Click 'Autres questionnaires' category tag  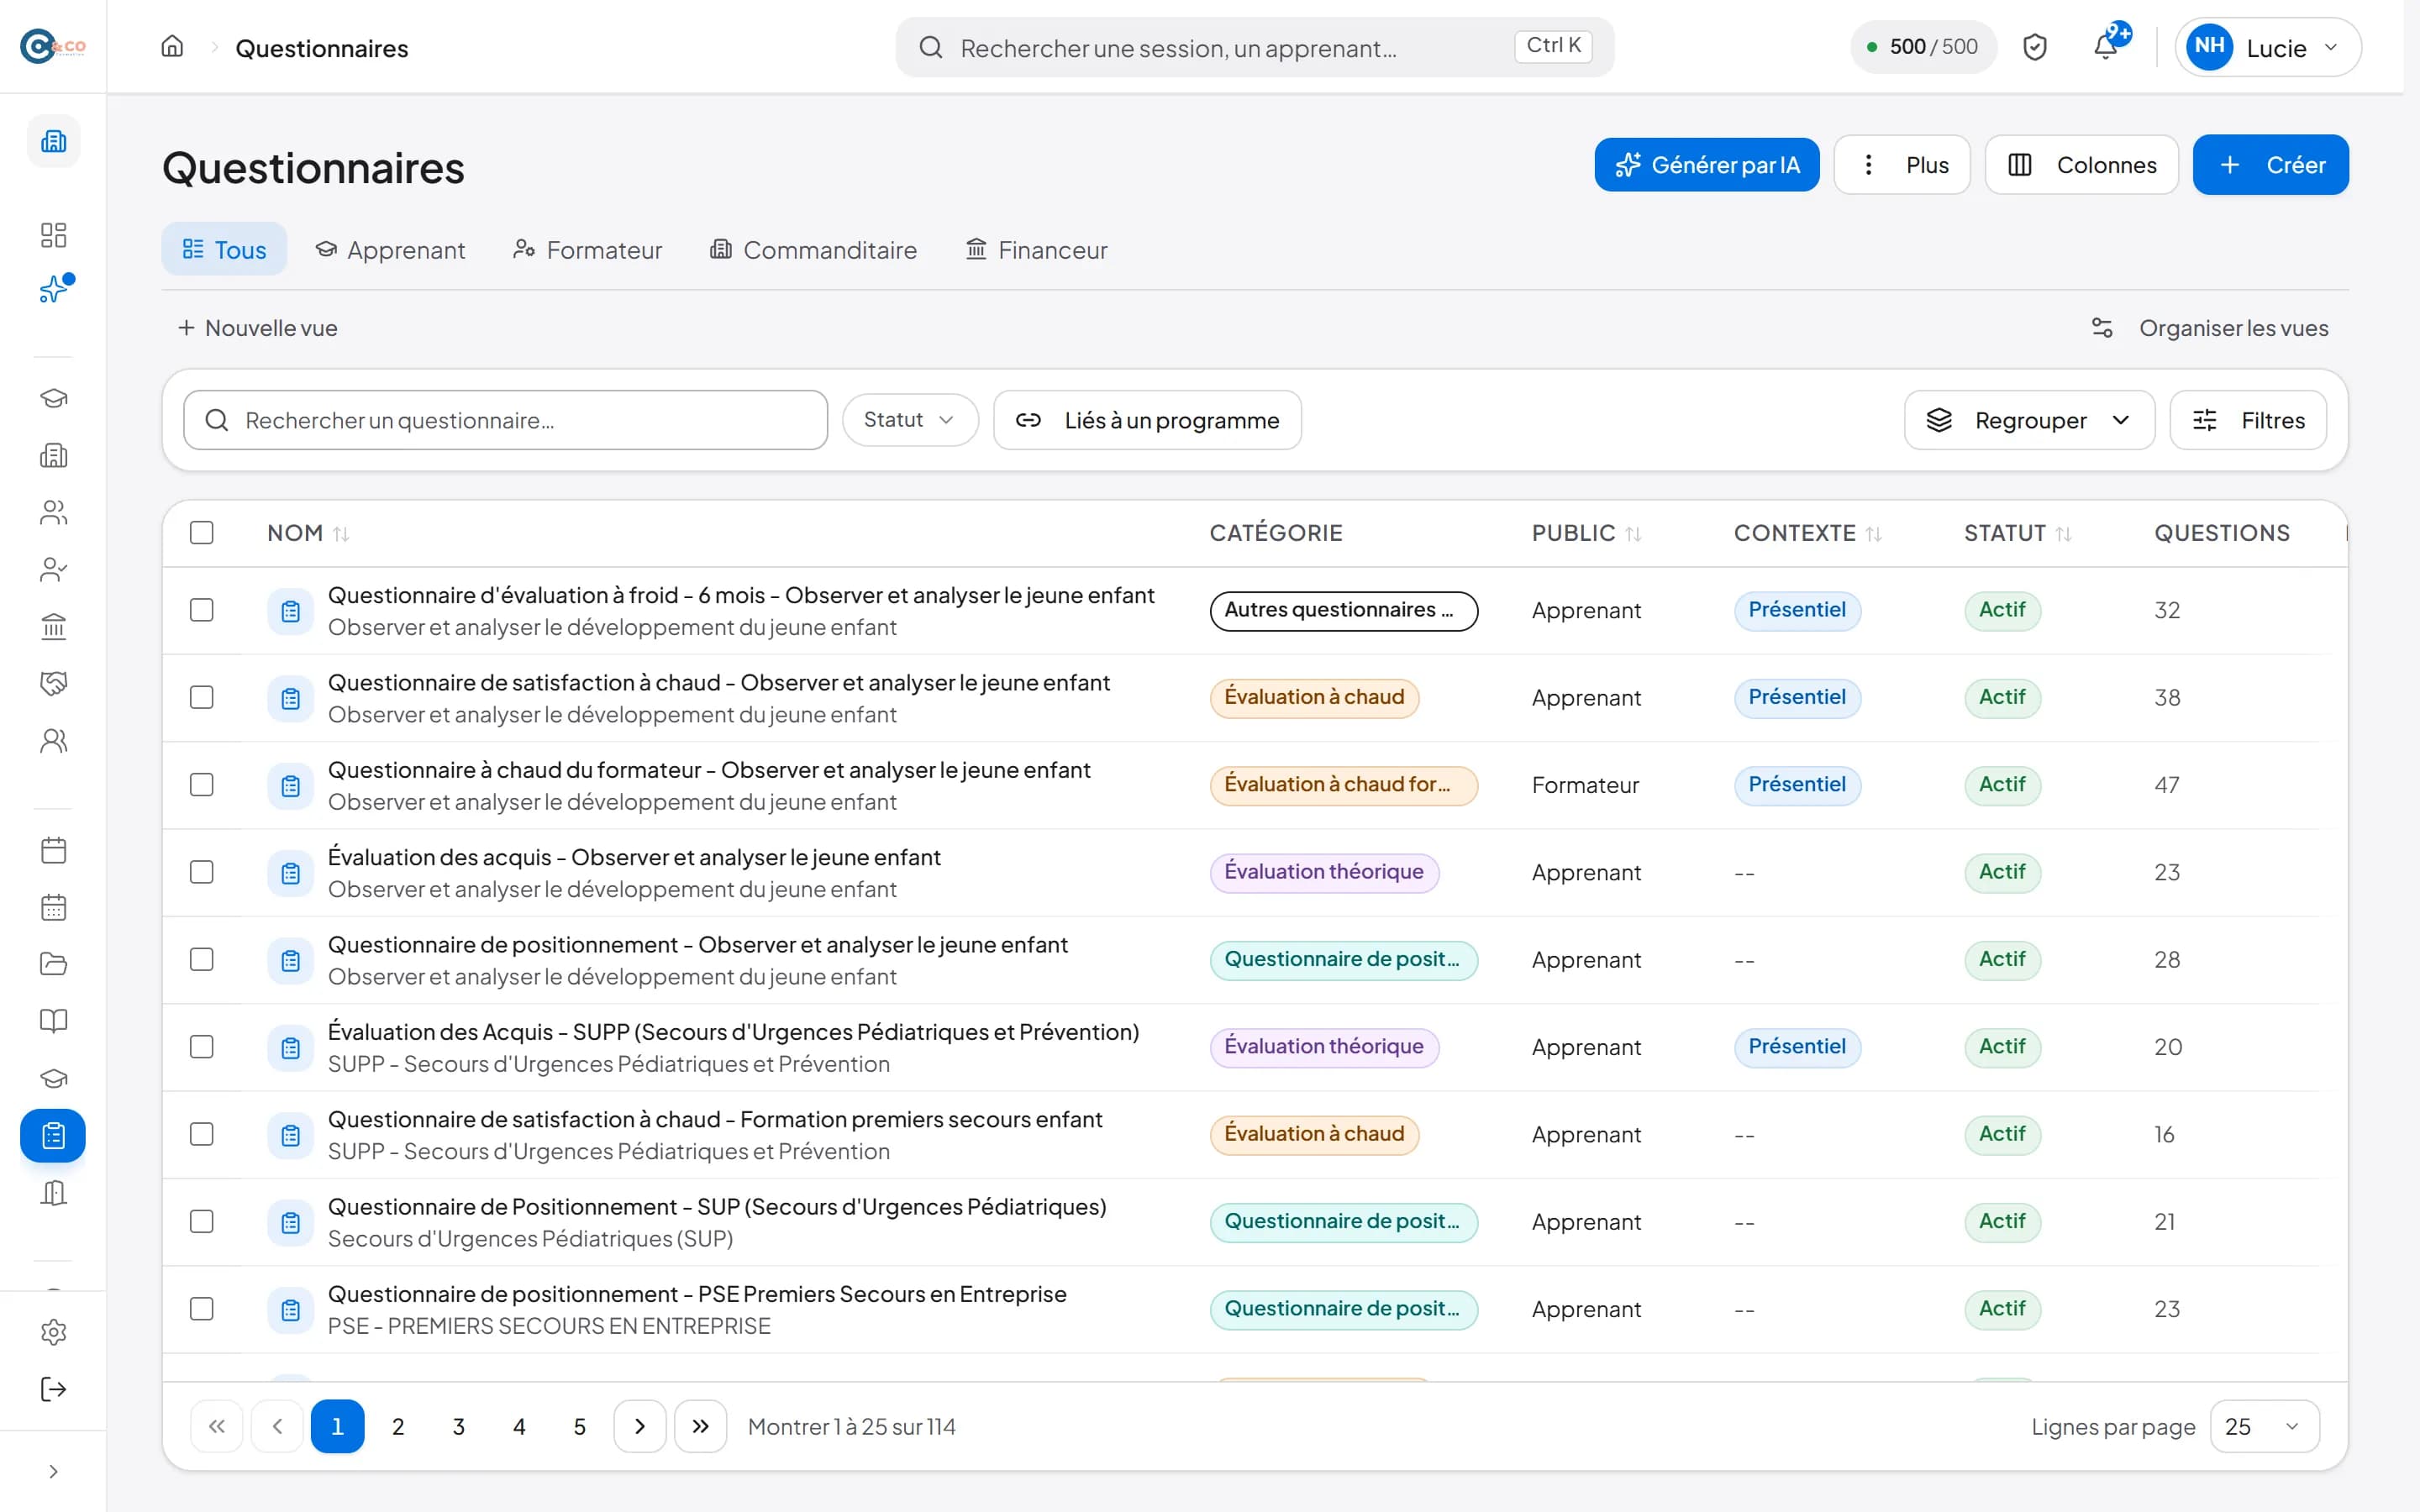click(1343, 610)
